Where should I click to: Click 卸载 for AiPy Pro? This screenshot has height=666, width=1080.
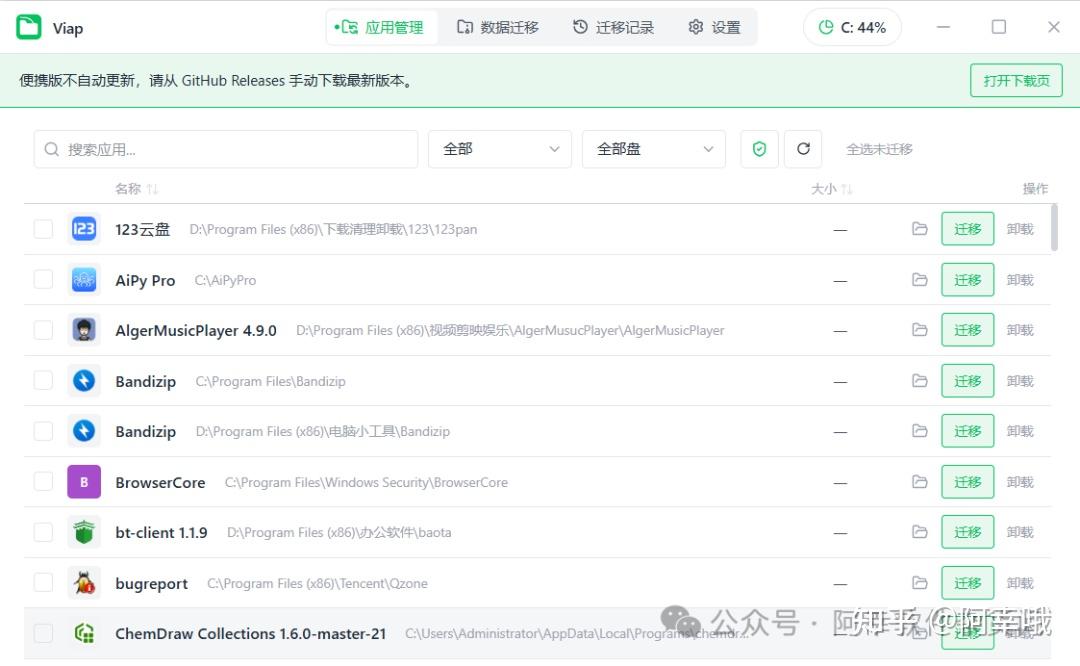pos(1020,280)
